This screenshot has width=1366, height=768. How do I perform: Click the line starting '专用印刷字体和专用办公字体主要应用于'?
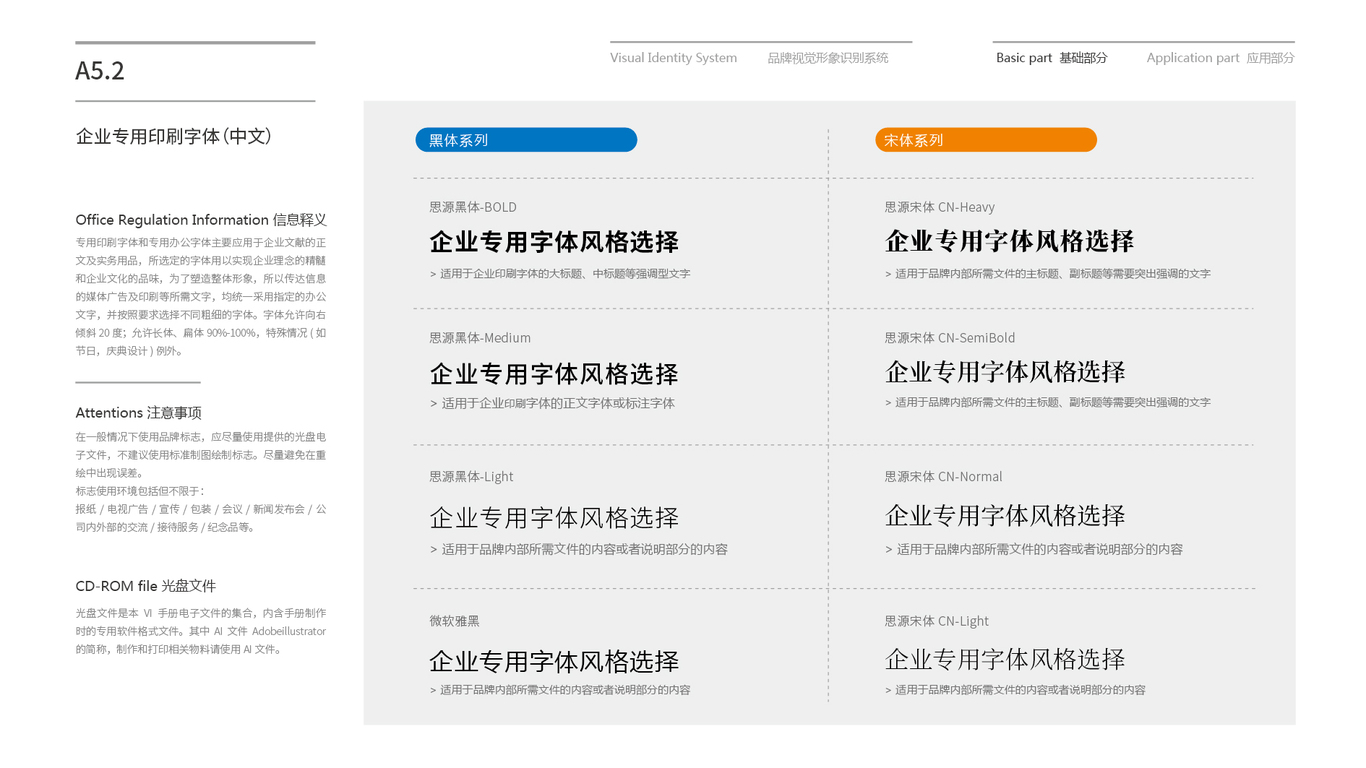(x=201, y=243)
